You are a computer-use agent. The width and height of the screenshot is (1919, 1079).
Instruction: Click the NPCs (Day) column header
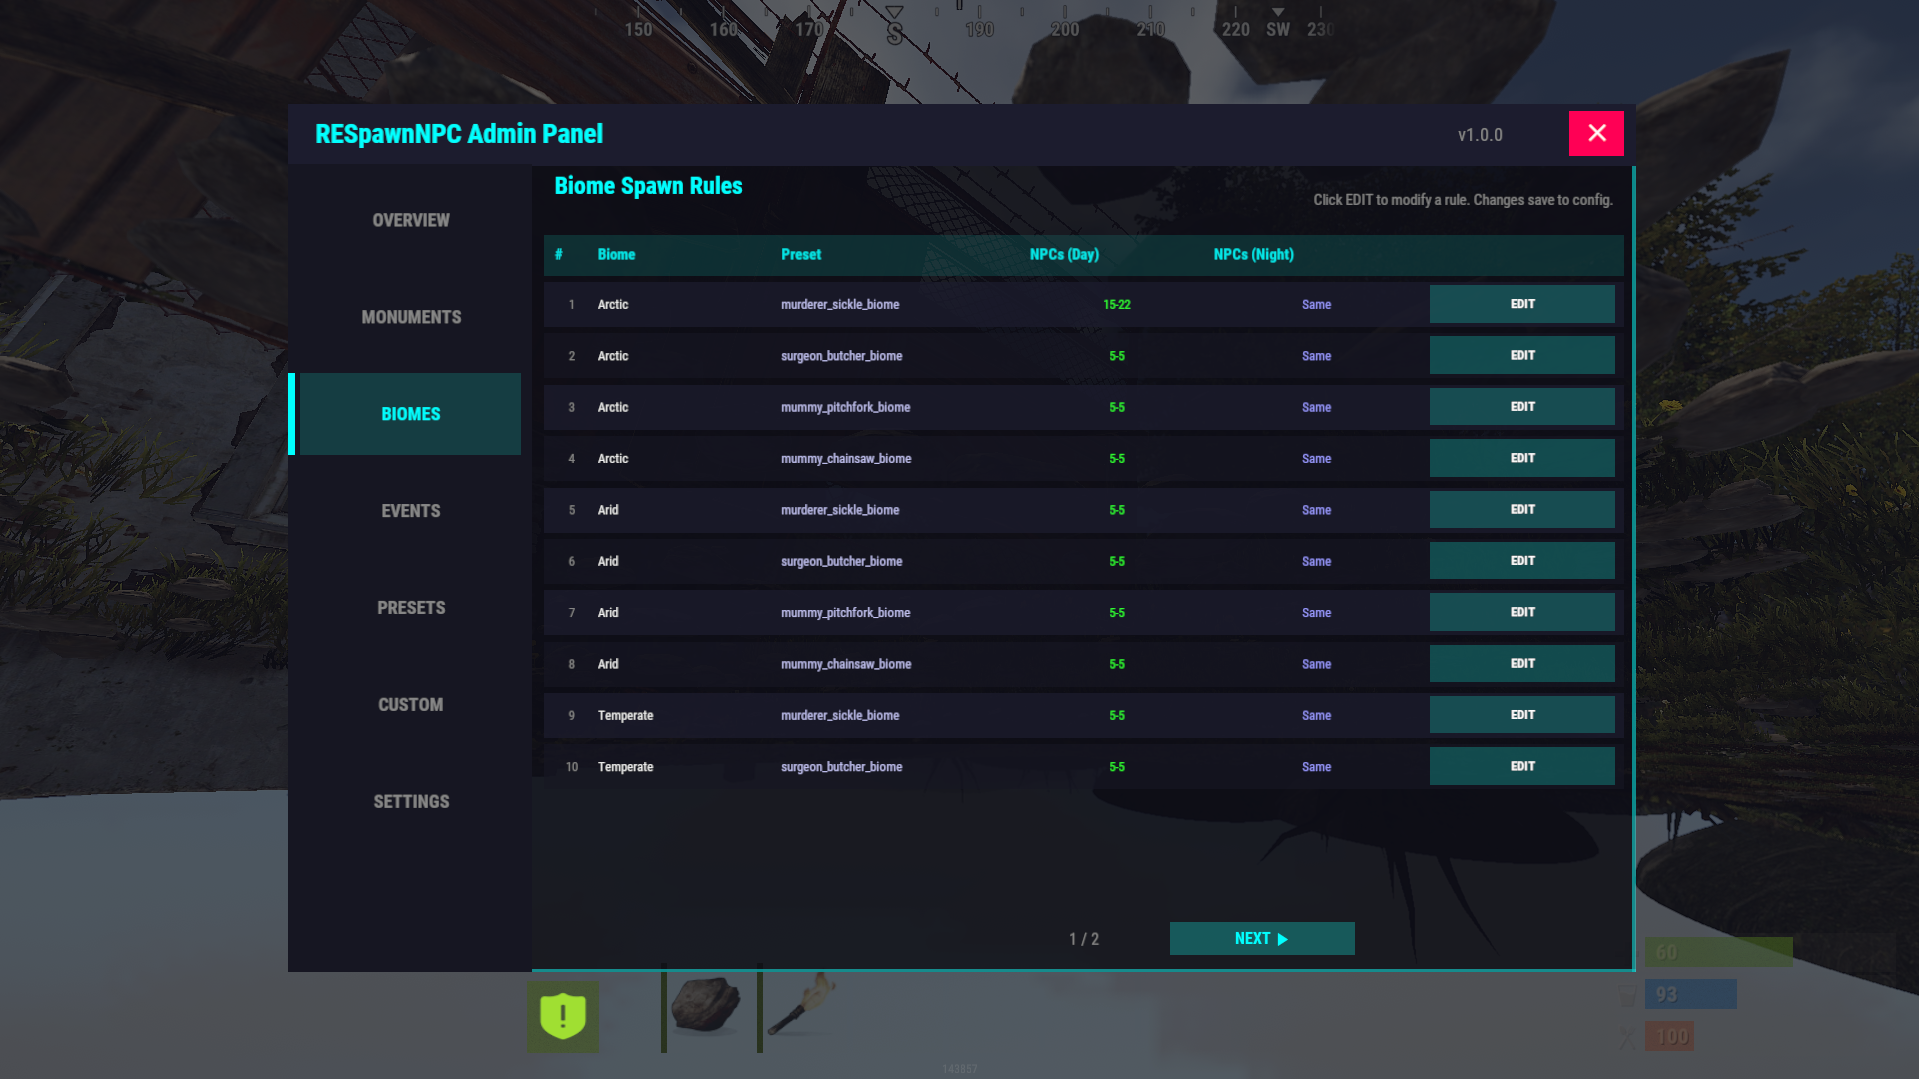pyautogui.click(x=1064, y=255)
